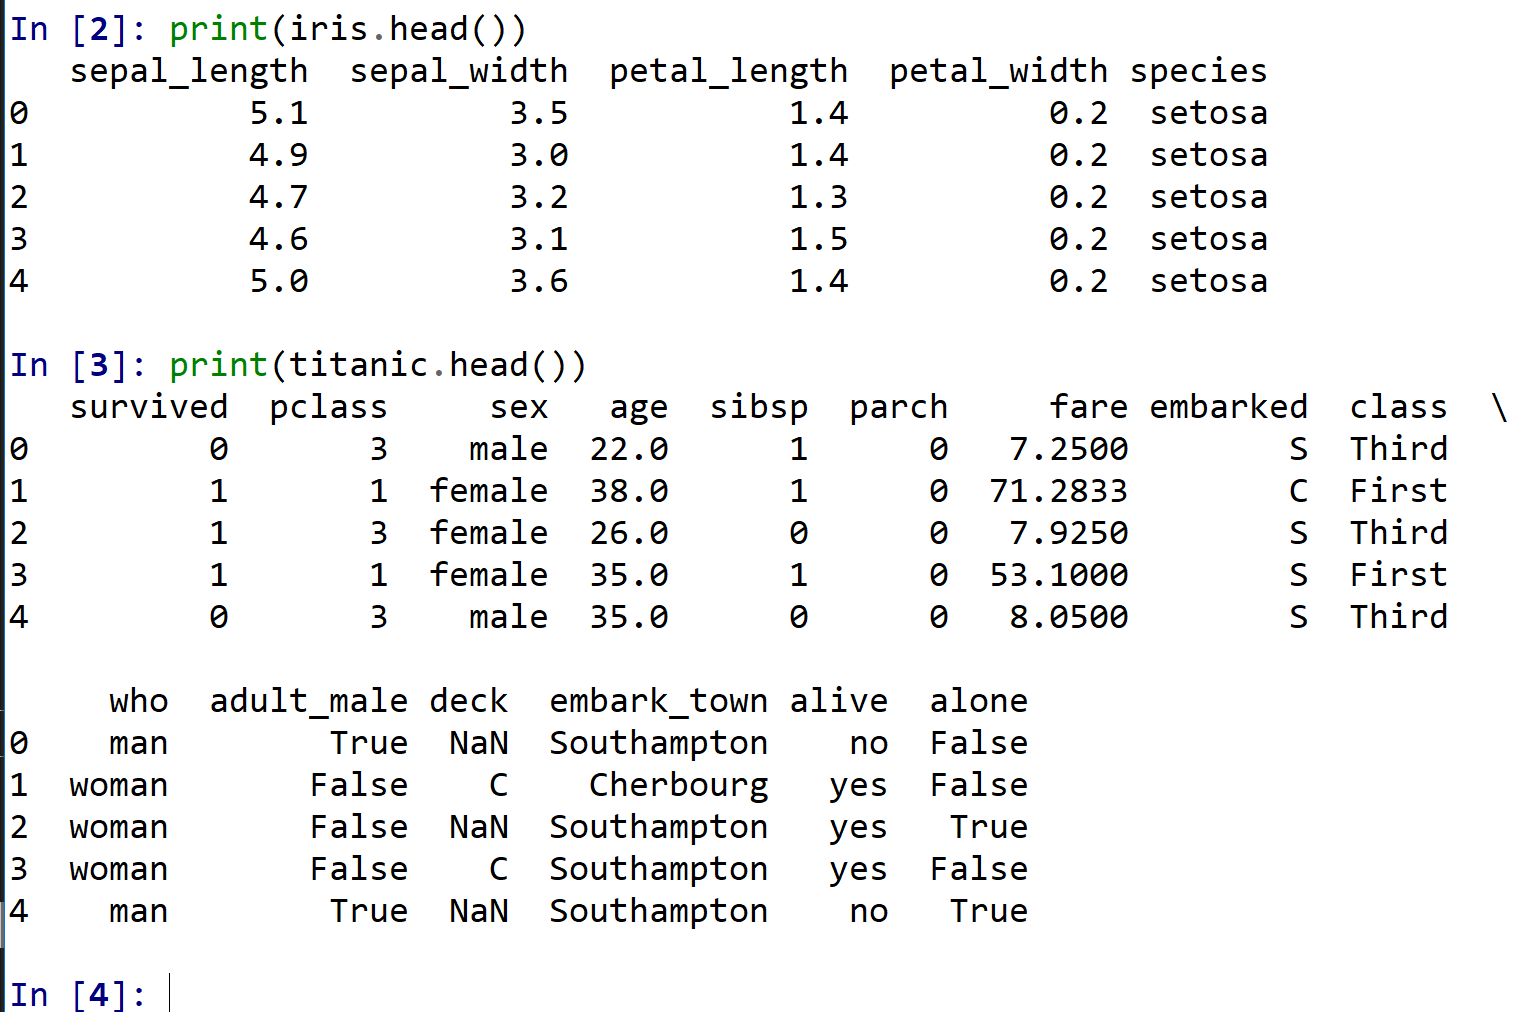Click the species column header

point(1198,71)
